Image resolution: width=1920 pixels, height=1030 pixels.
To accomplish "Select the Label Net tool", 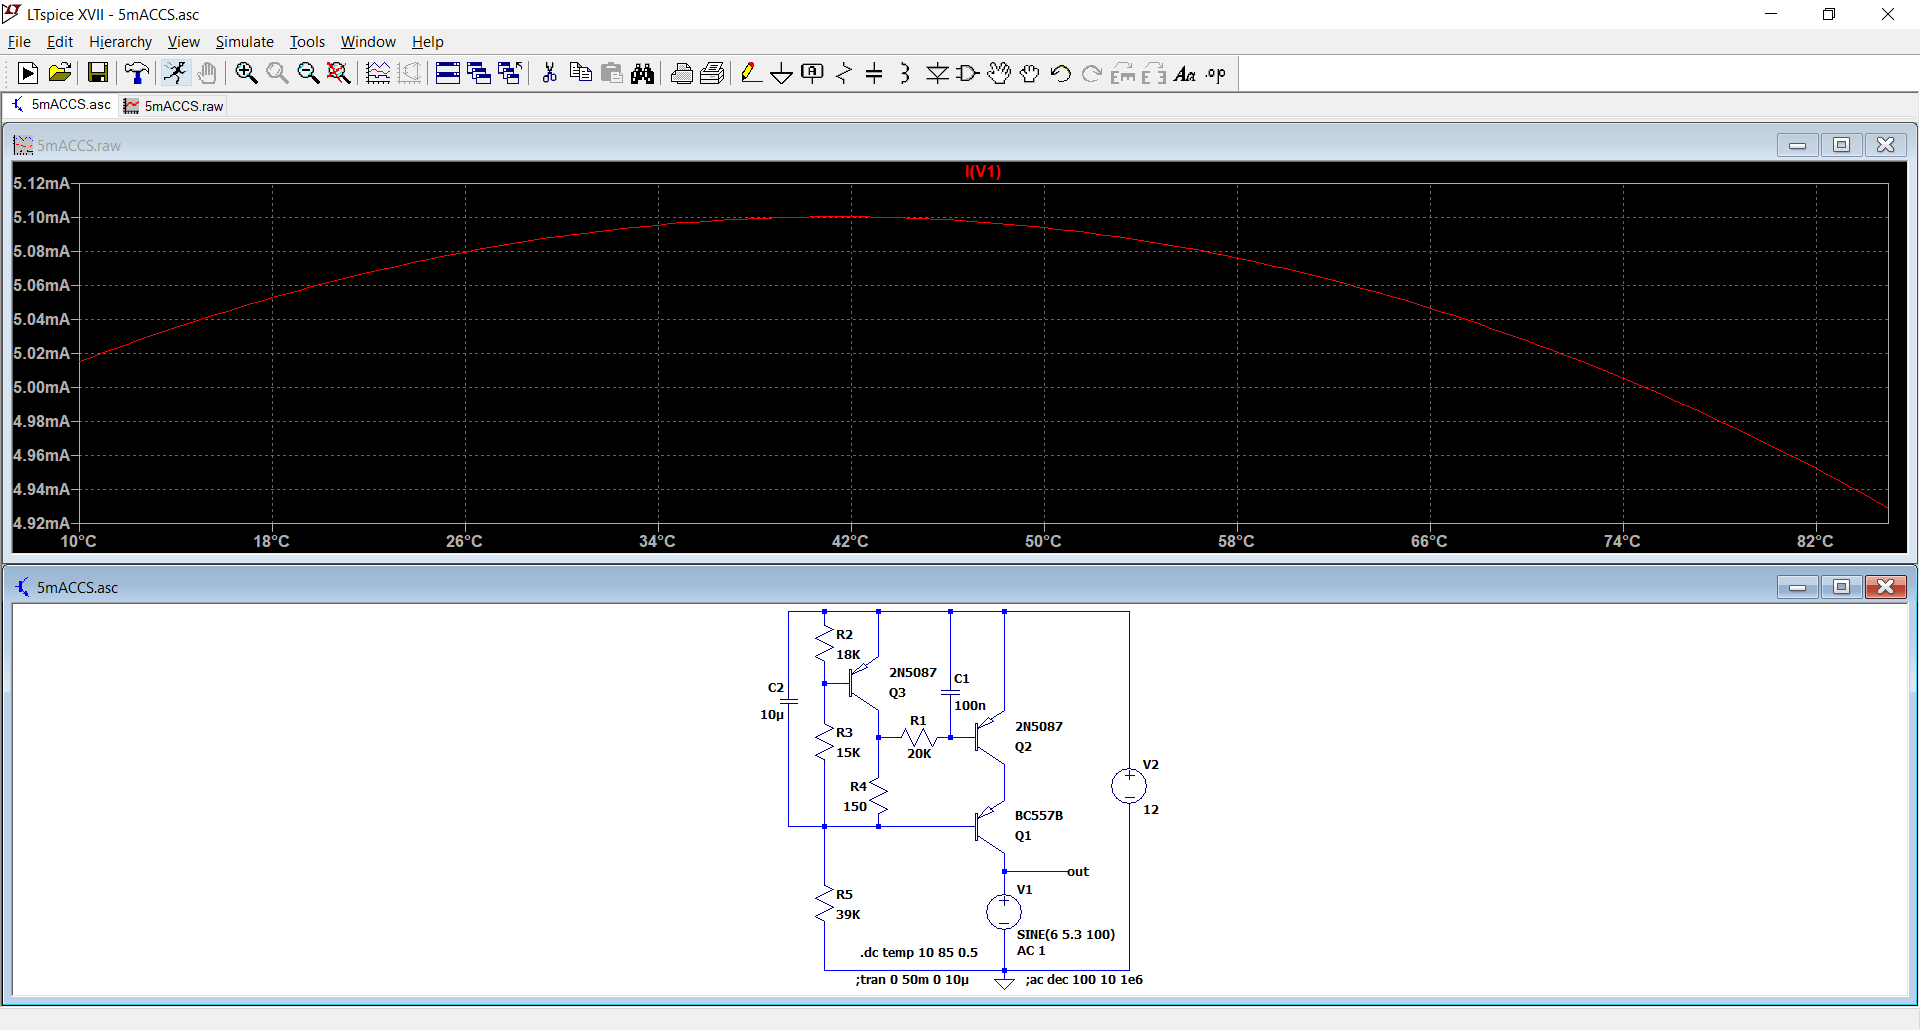I will (x=813, y=73).
